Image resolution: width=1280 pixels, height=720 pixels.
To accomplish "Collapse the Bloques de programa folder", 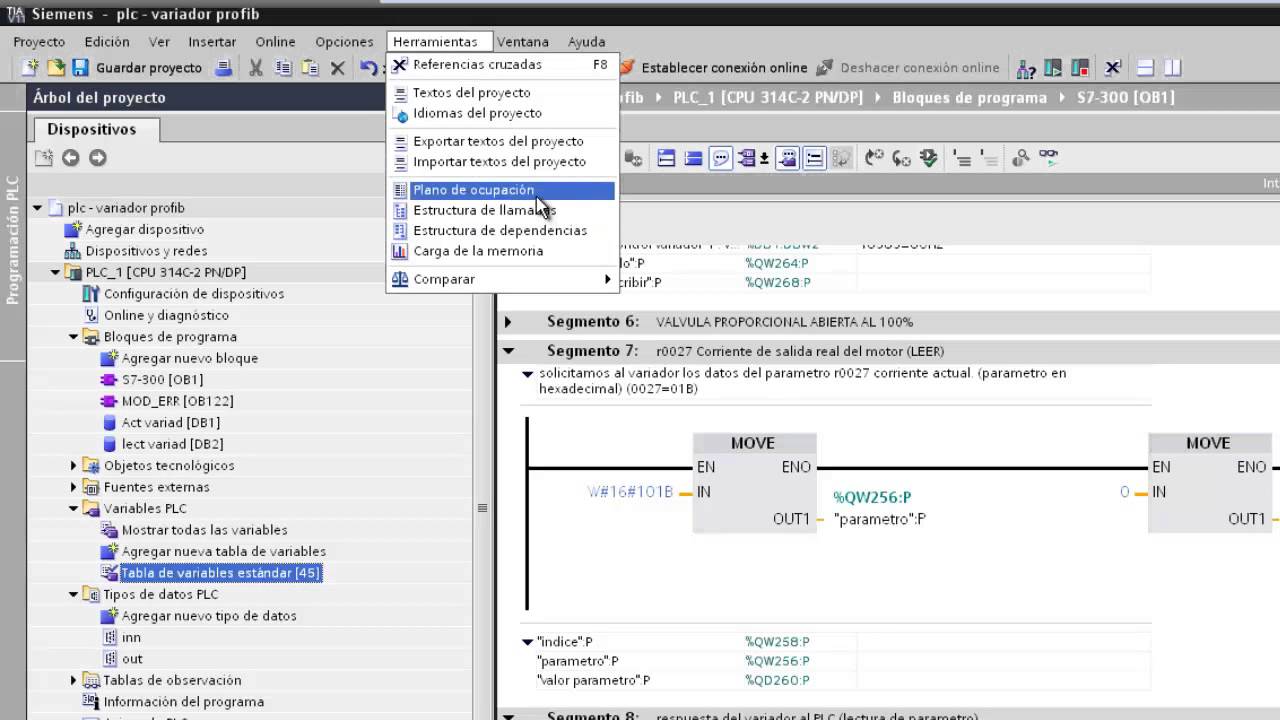I will pyautogui.click(x=73, y=337).
